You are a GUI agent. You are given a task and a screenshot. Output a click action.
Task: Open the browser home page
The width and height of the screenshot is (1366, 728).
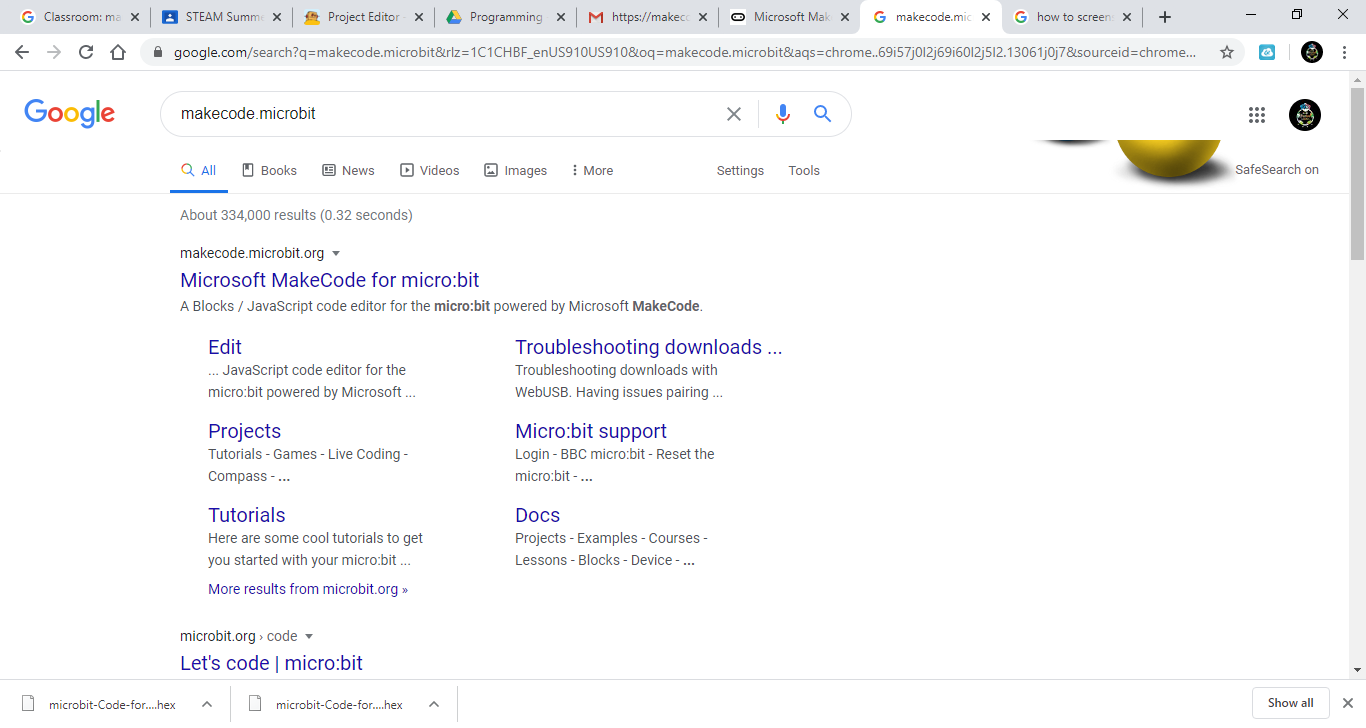(118, 53)
